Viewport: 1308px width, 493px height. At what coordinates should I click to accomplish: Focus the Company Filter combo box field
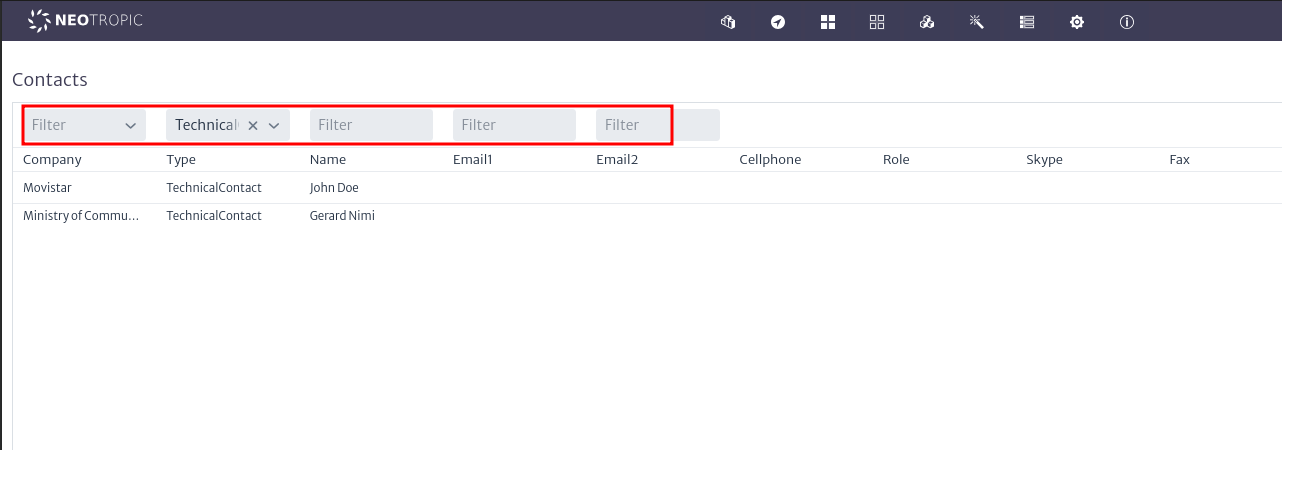pos(84,125)
